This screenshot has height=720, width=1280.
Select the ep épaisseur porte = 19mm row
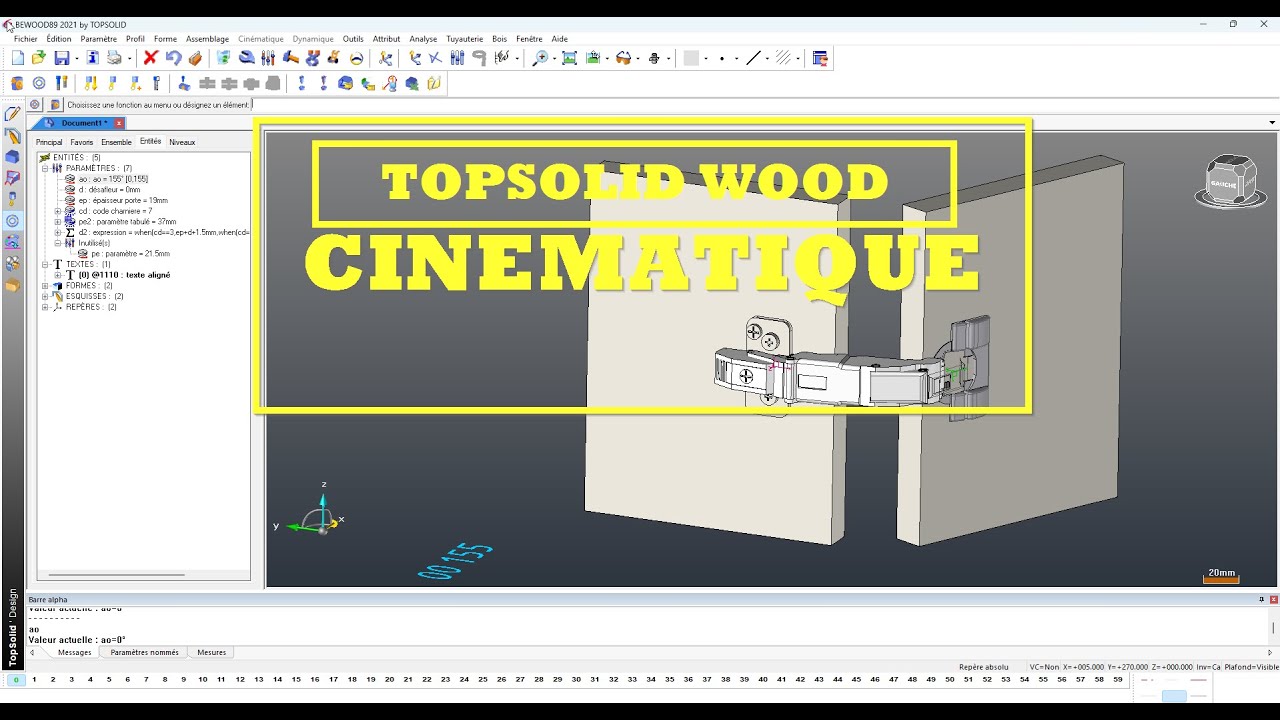tap(116, 200)
